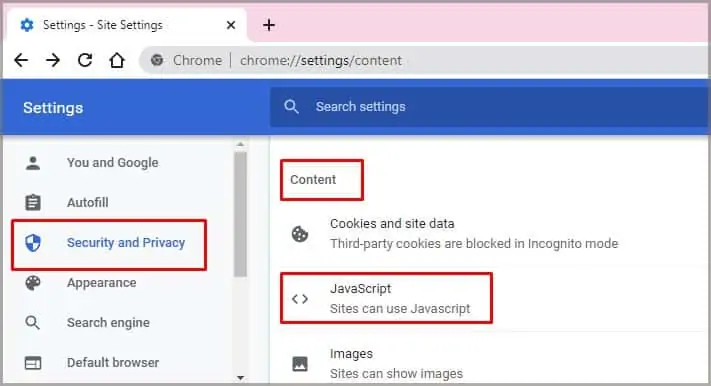
Task: Click the clipboard Autofill icon
Action: 33,202
